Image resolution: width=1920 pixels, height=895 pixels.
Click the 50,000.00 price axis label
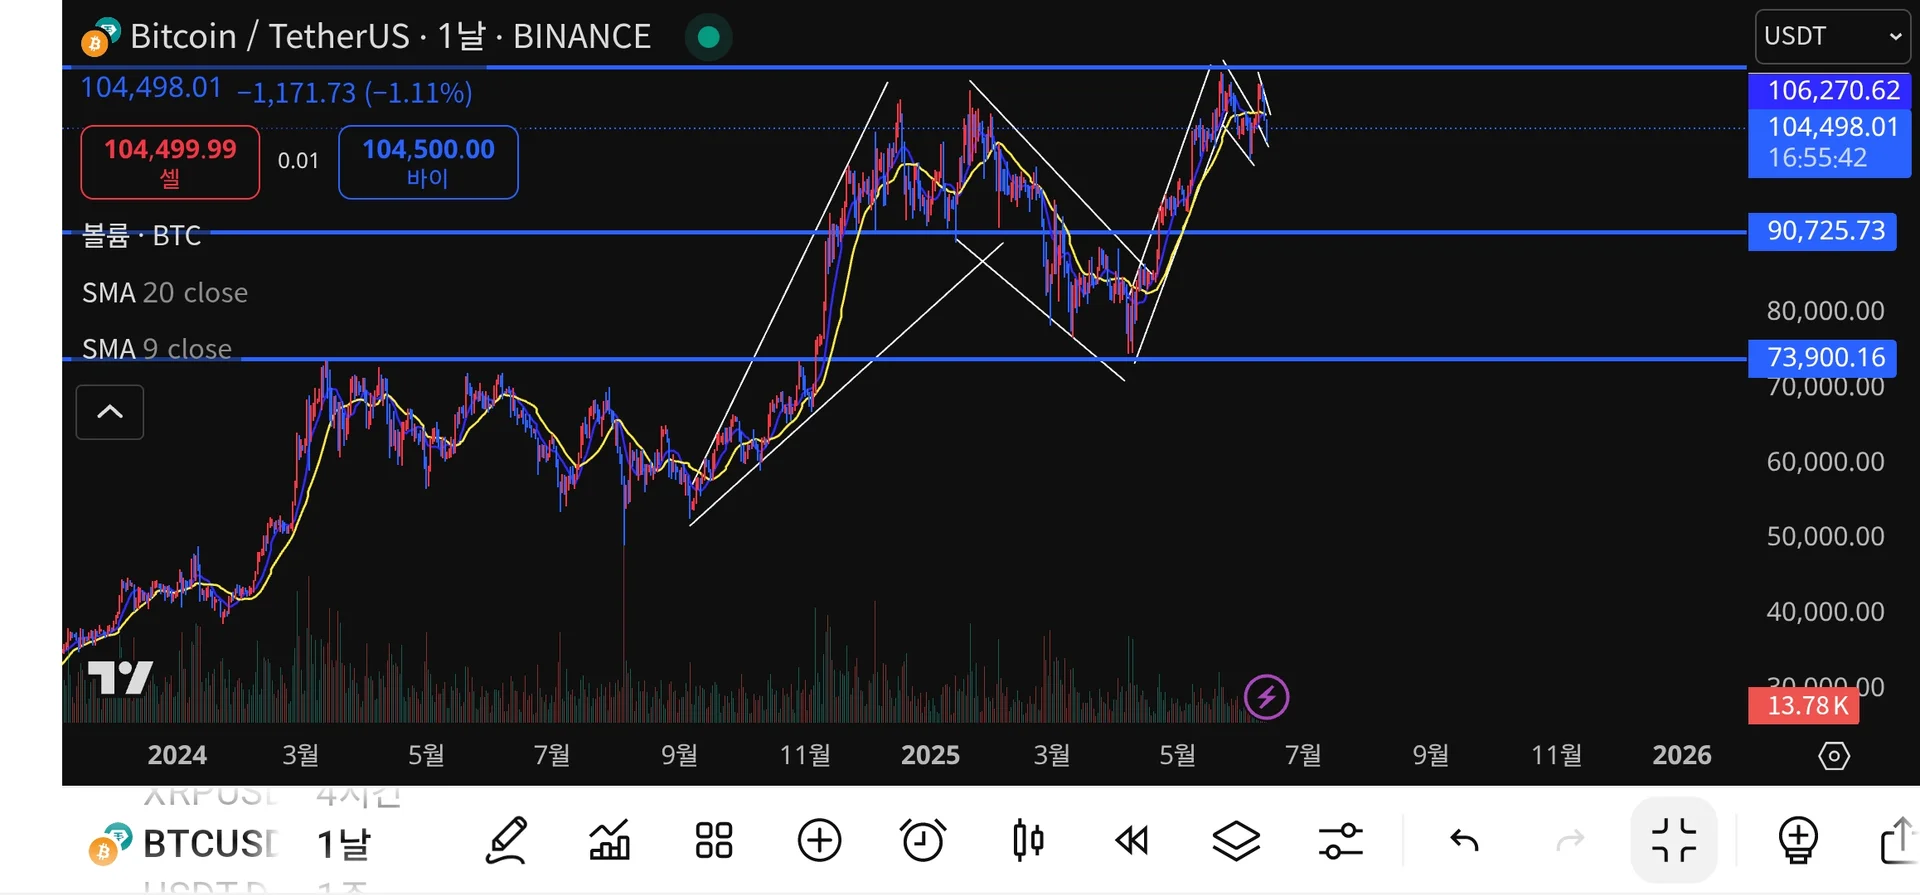[1825, 537]
